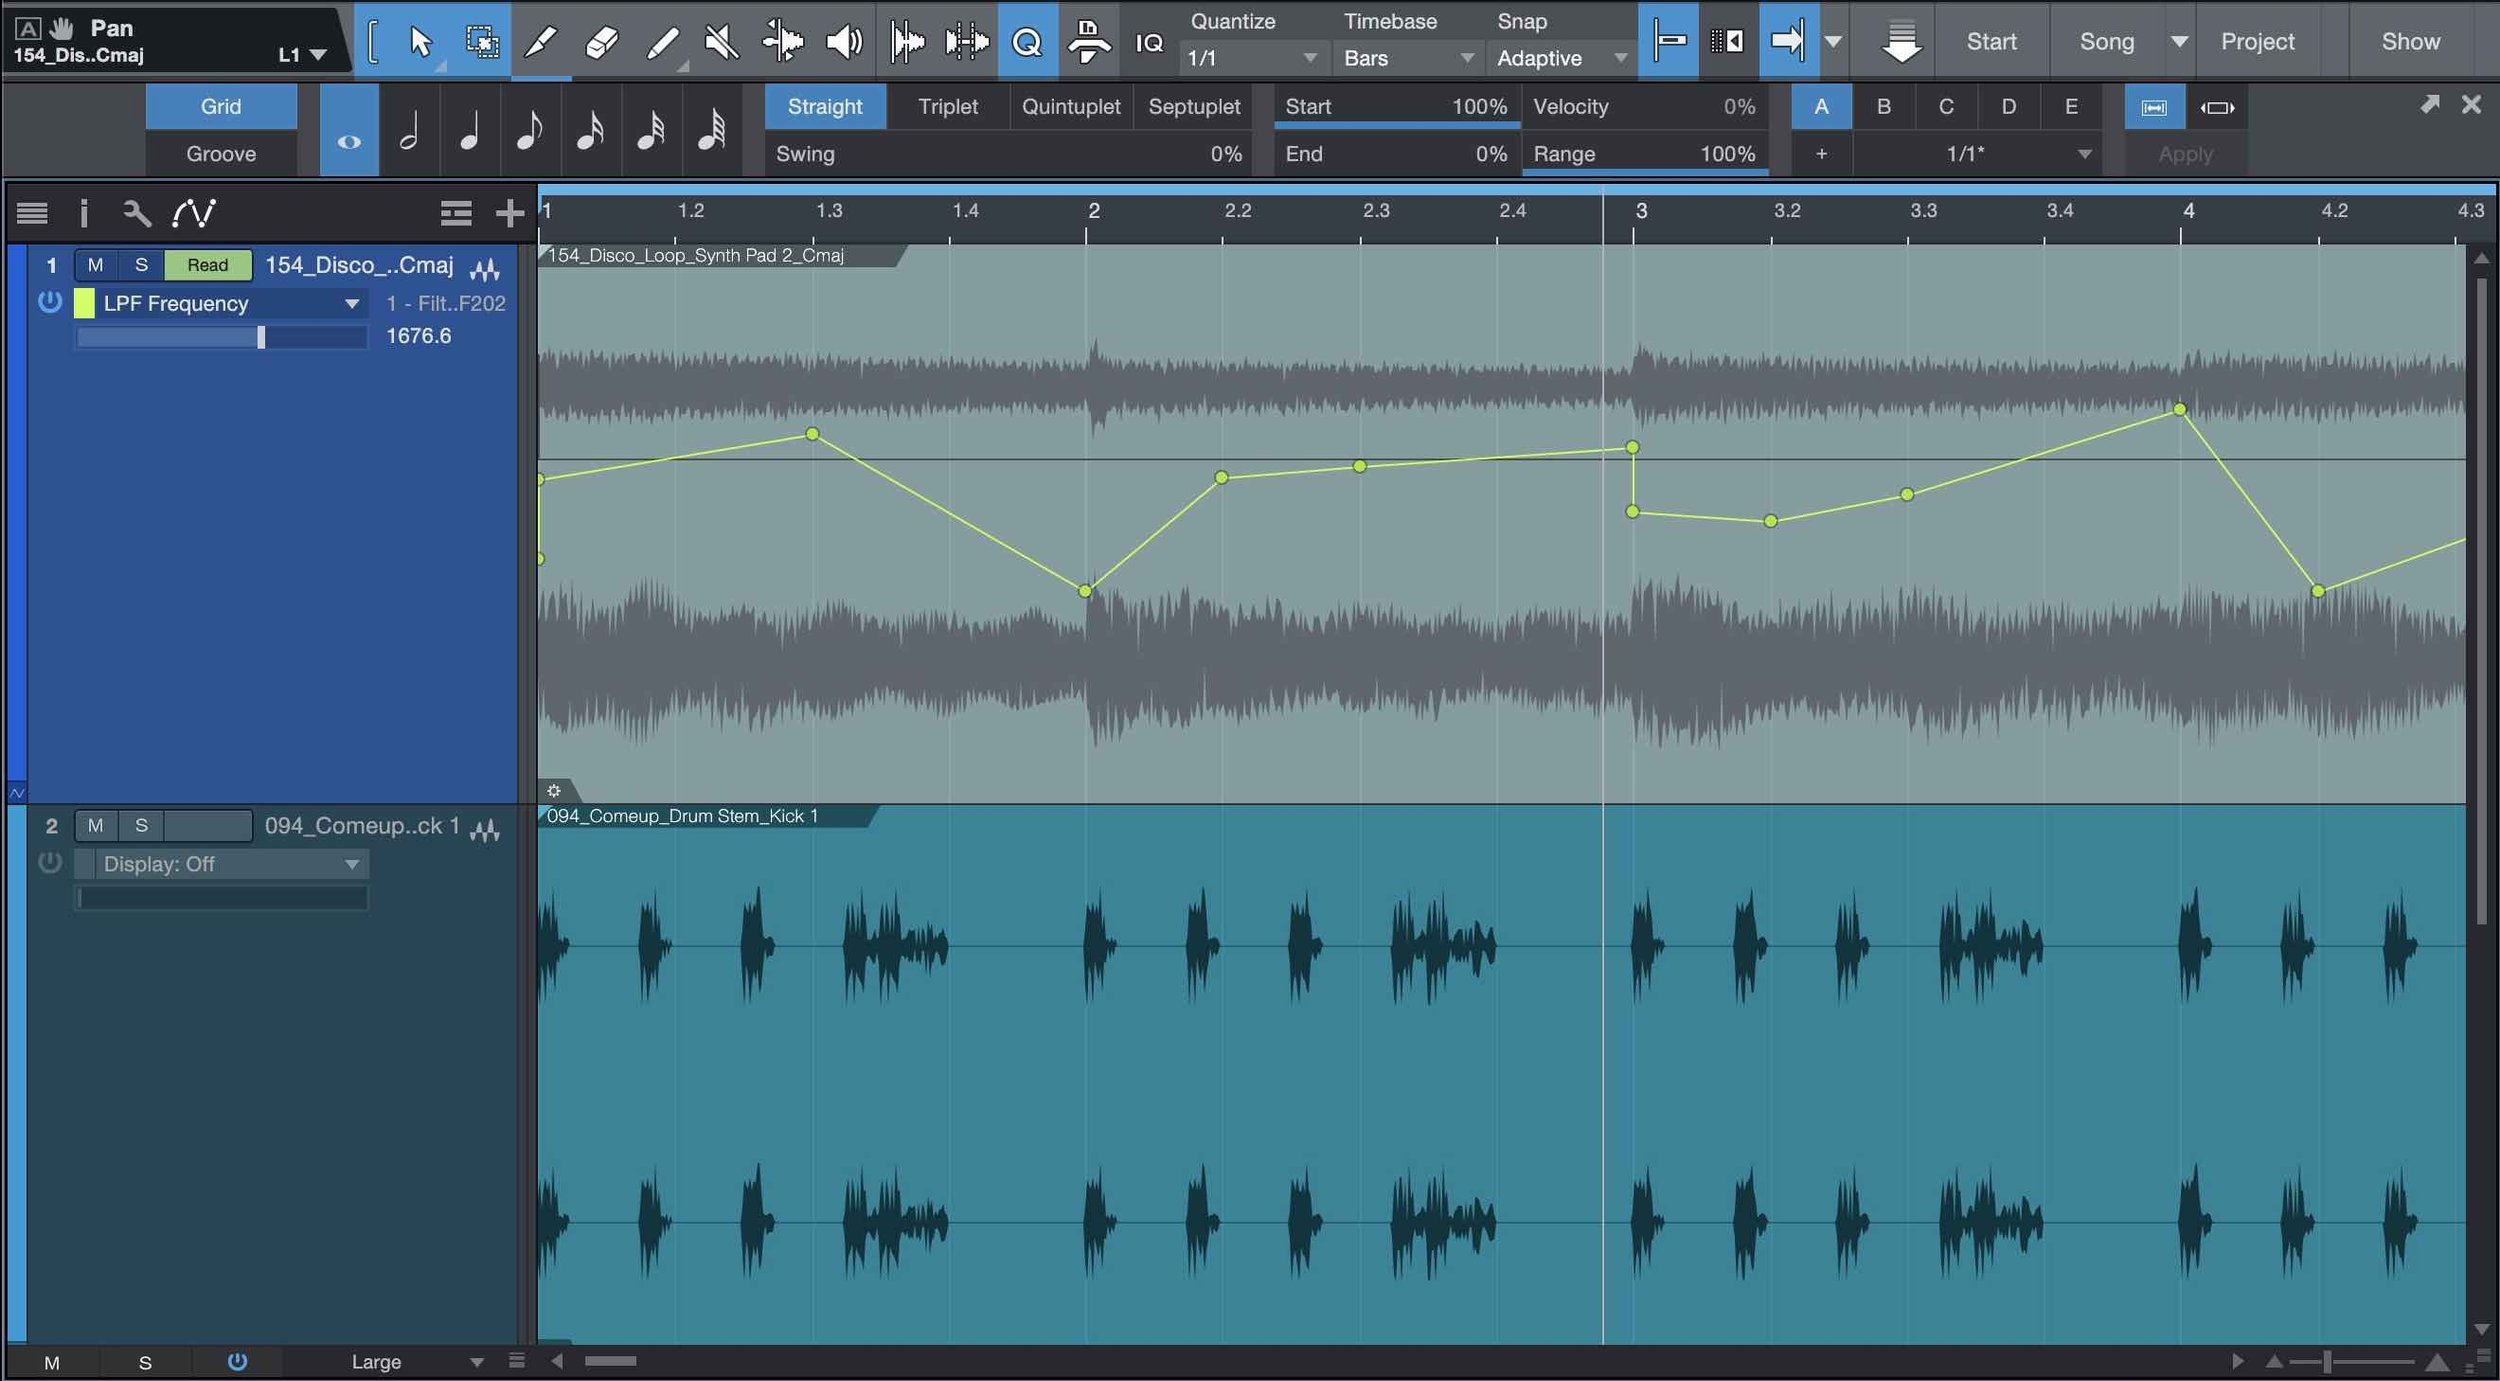Switch to the Groove tab
The height and width of the screenshot is (1381, 2500).
tap(220, 153)
